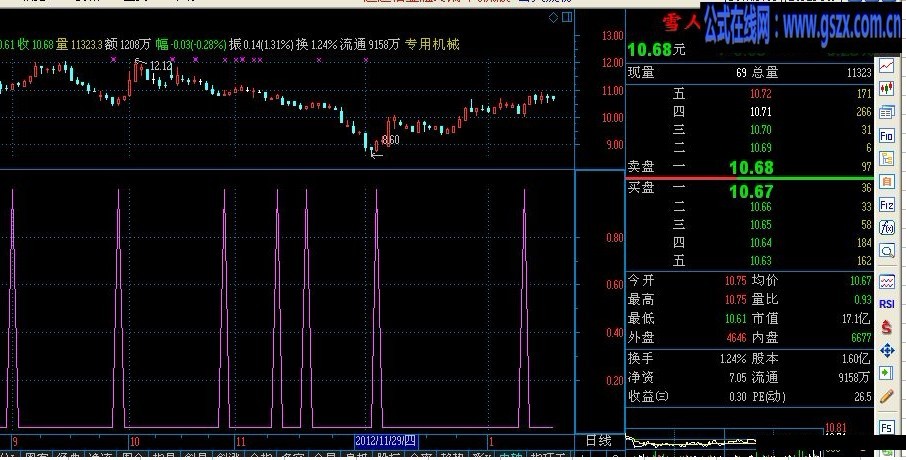Viewport: 906px width, 460px height.
Task: Click the F5 chart switch icon
Action: coord(886,428)
